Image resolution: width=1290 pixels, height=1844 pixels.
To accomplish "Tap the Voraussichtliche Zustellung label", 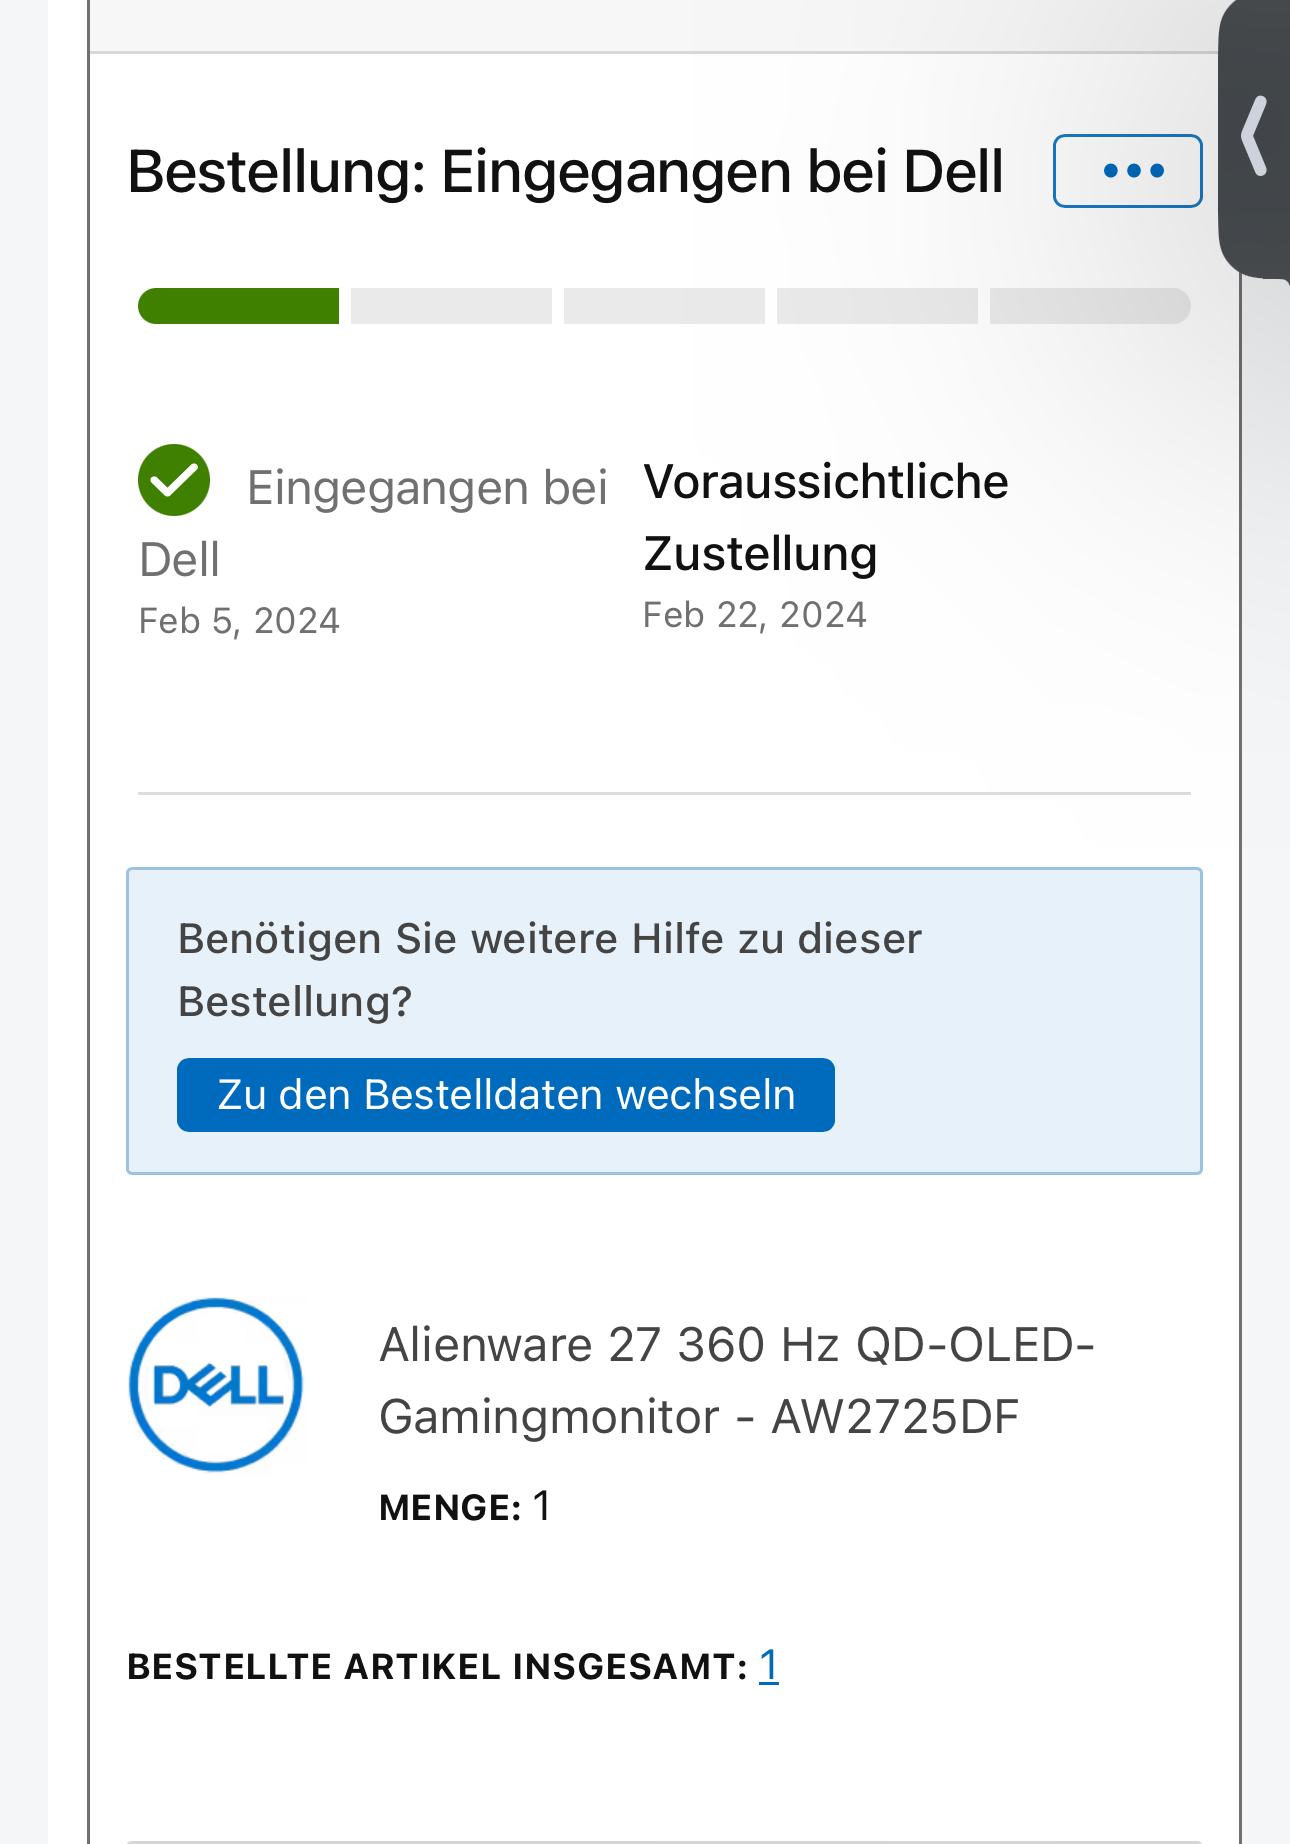I will (x=825, y=517).
